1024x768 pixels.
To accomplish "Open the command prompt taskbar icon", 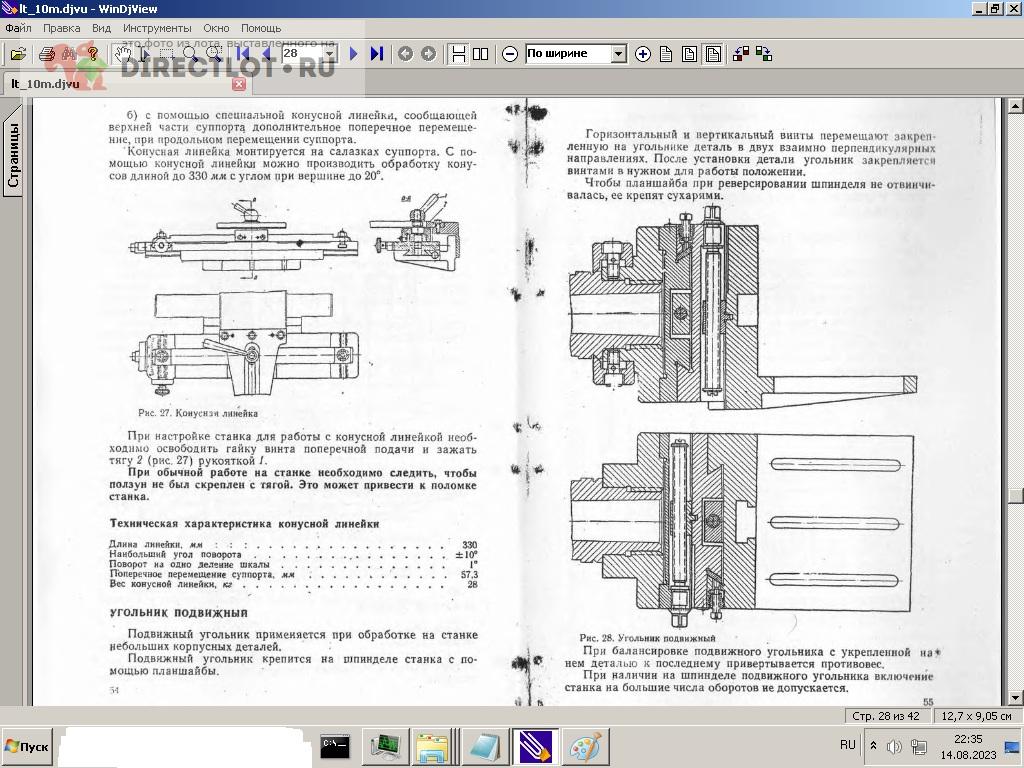I will pos(335,747).
